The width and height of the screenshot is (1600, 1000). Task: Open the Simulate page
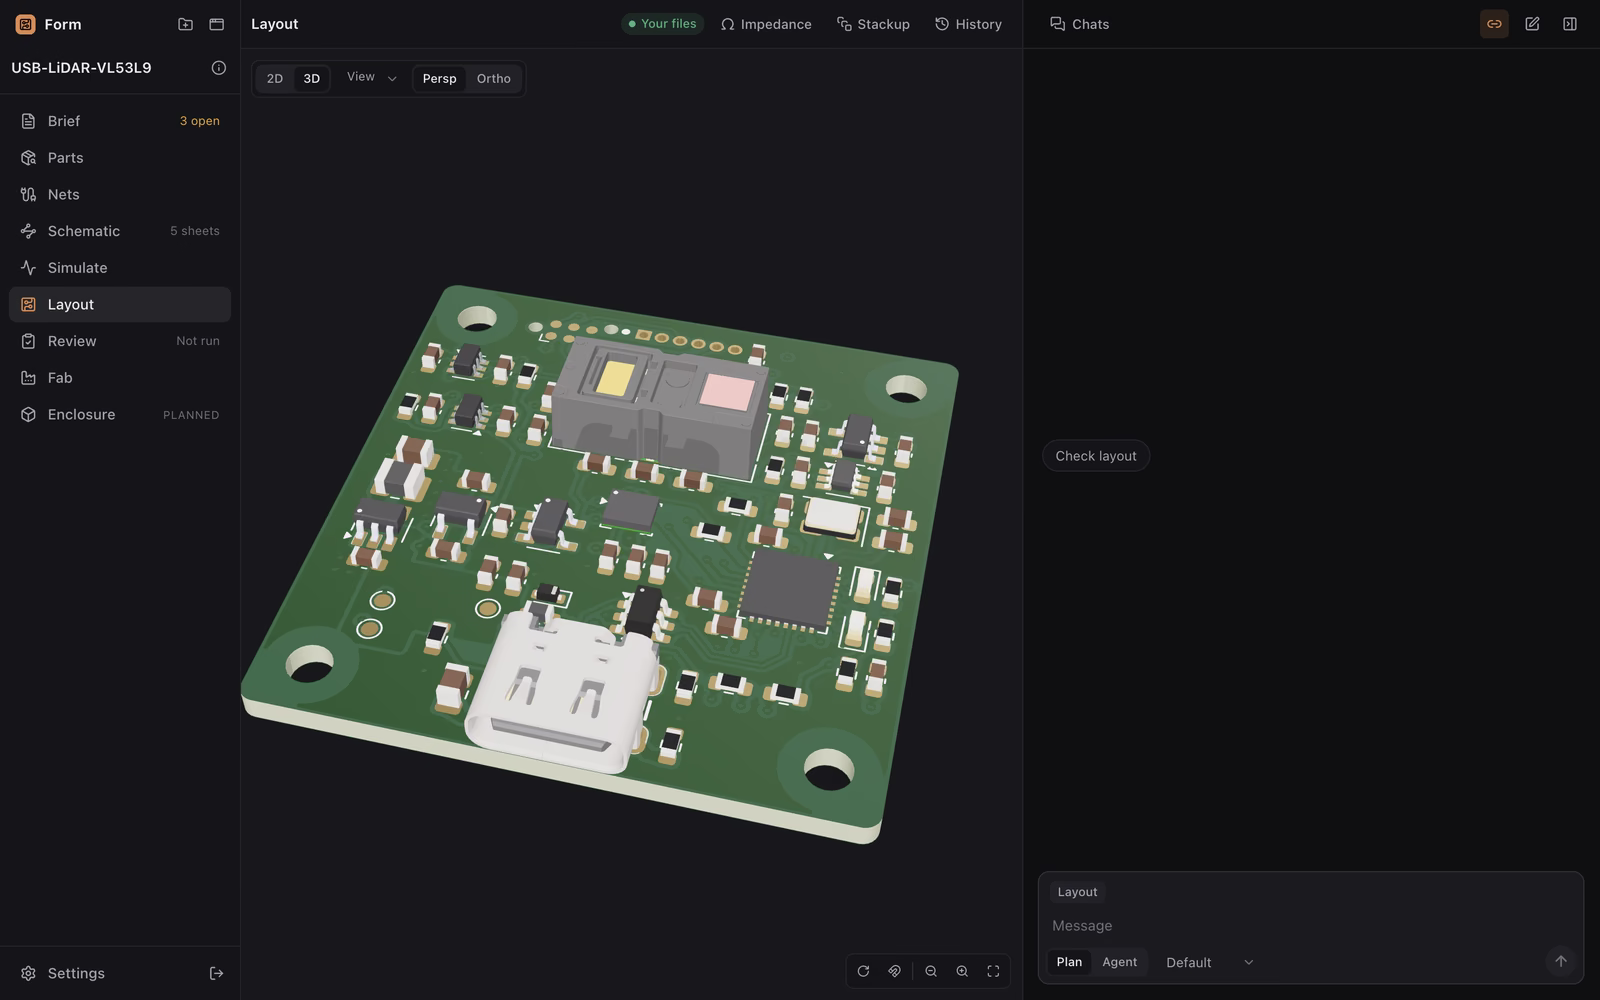point(120,268)
